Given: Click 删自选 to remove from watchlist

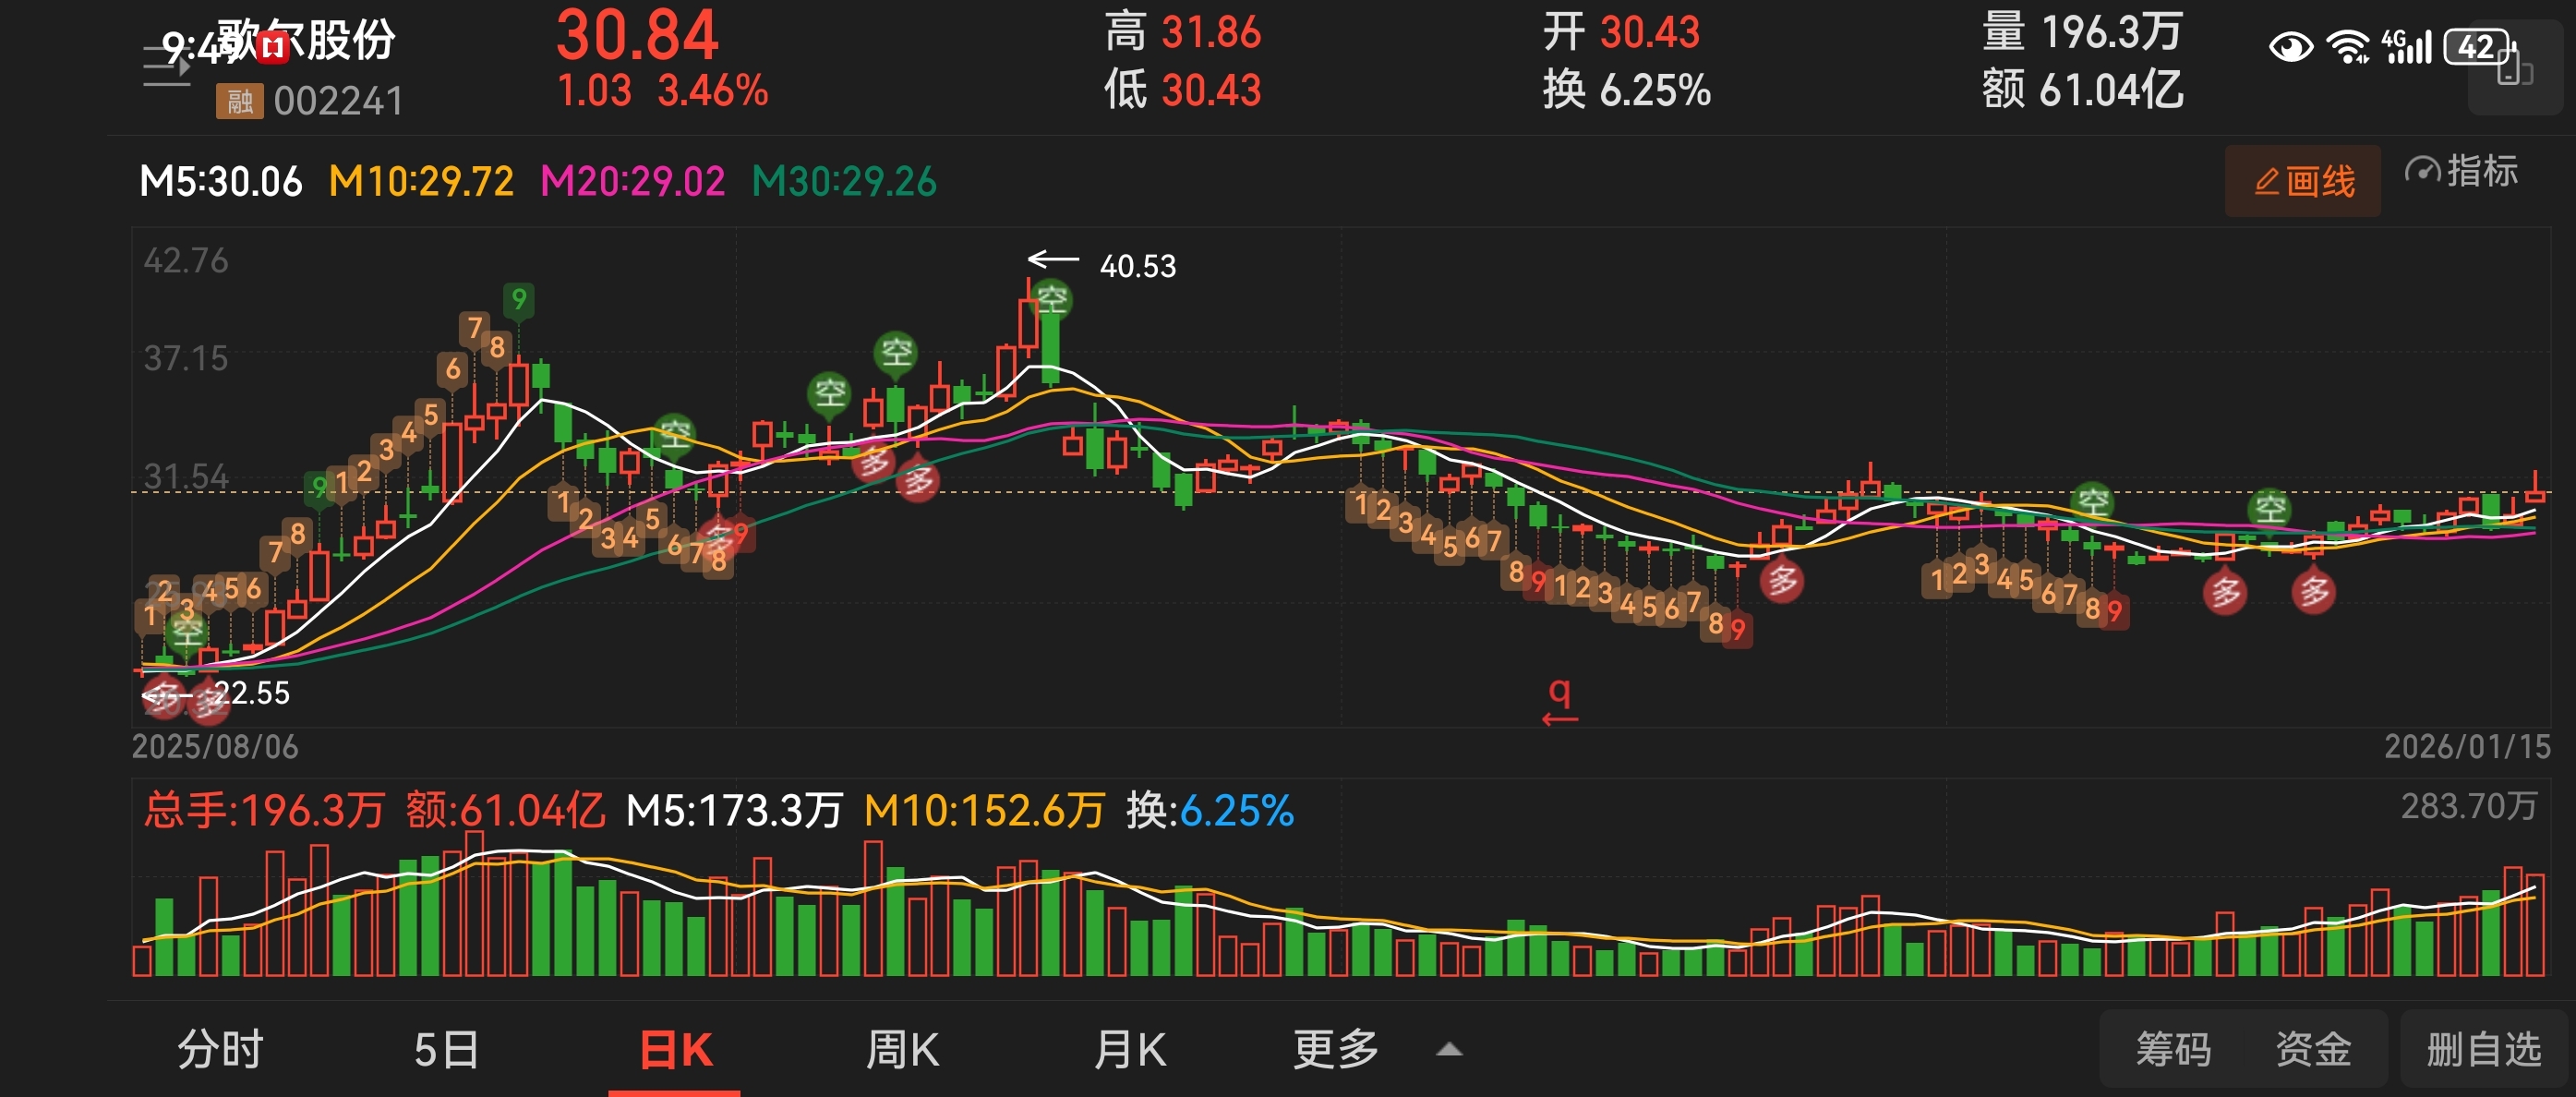Looking at the screenshot, I should coord(2484,1050).
